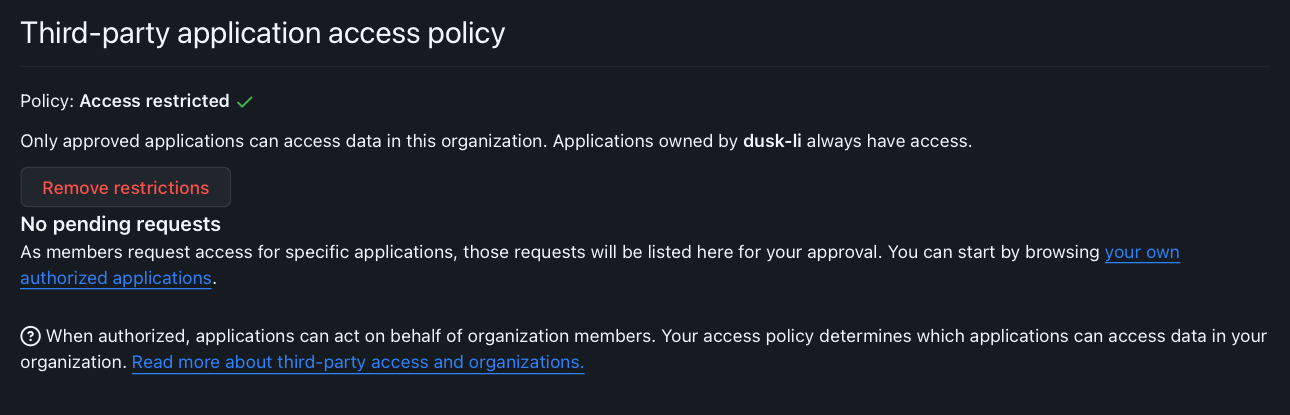Click the bold 'Access restricted' policy status
The width and height of the screenshot is (1290, 415).
(x=154, y=101)
